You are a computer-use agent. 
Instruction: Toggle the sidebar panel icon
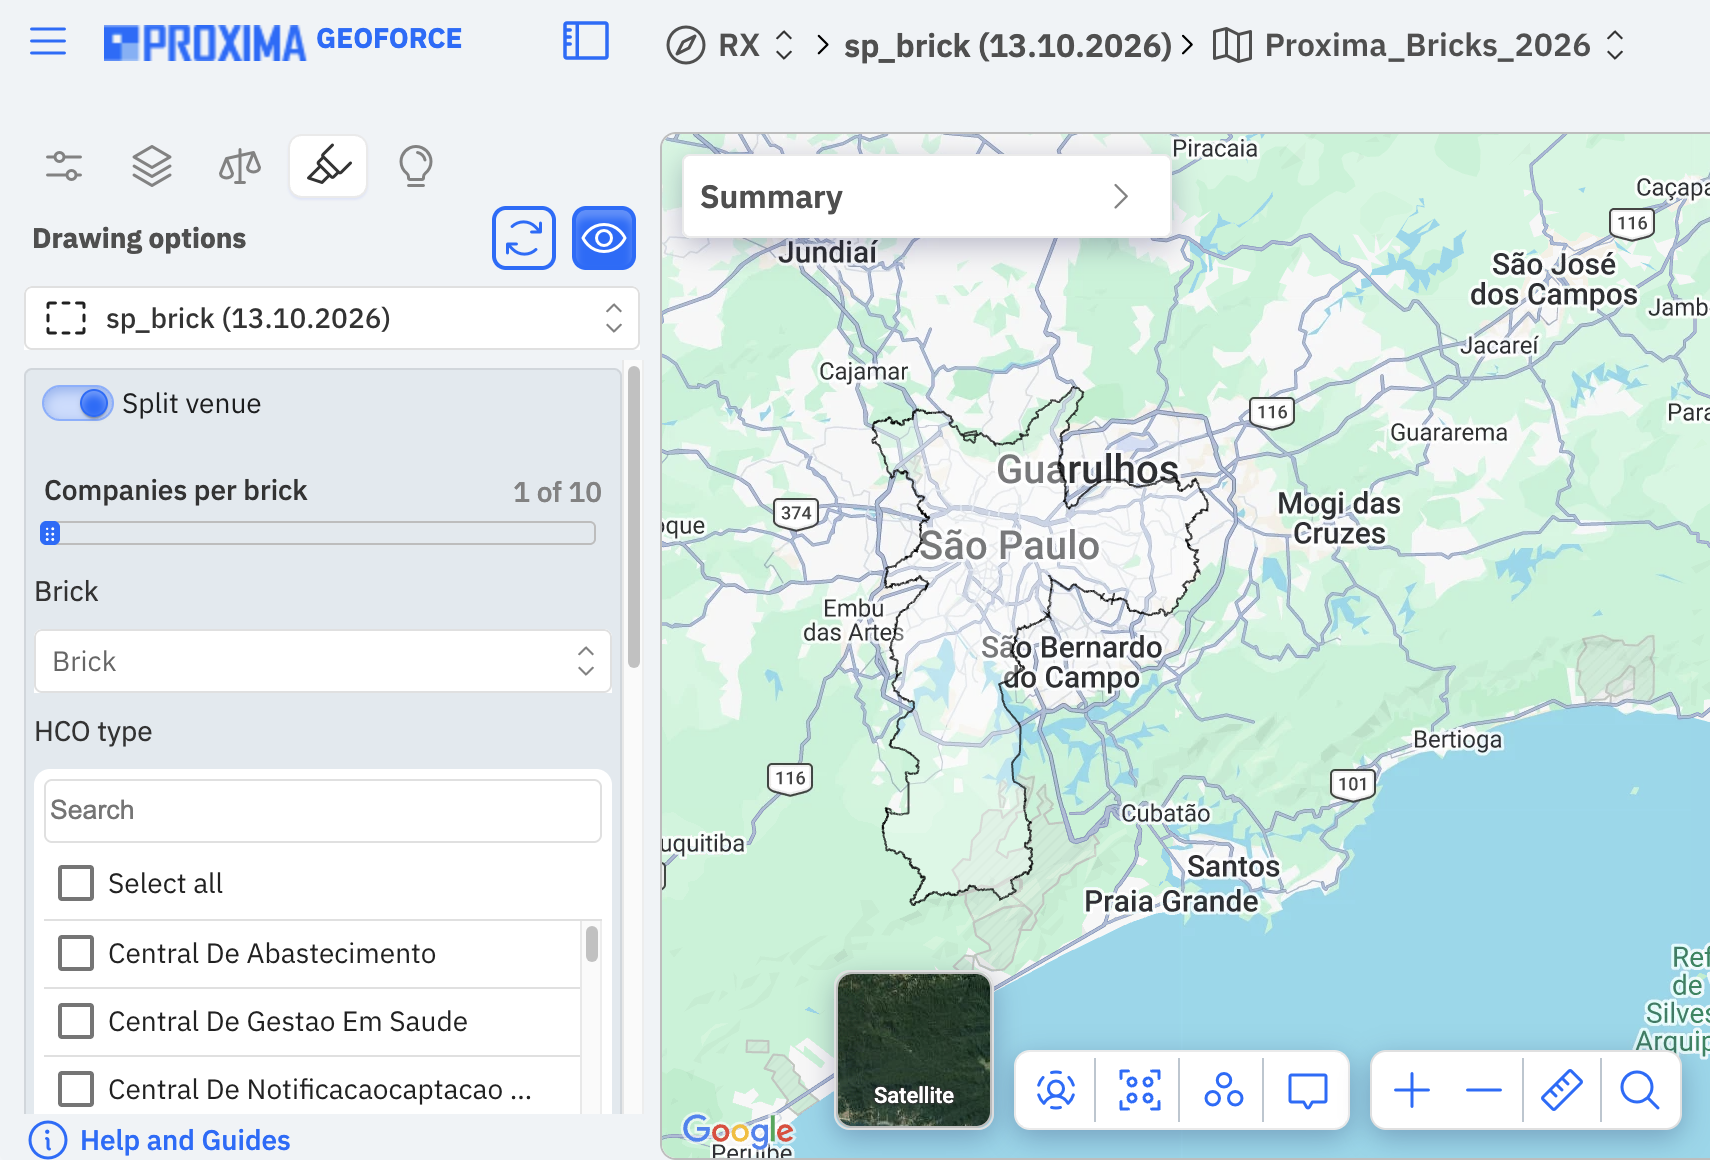(x=586, y=42)
